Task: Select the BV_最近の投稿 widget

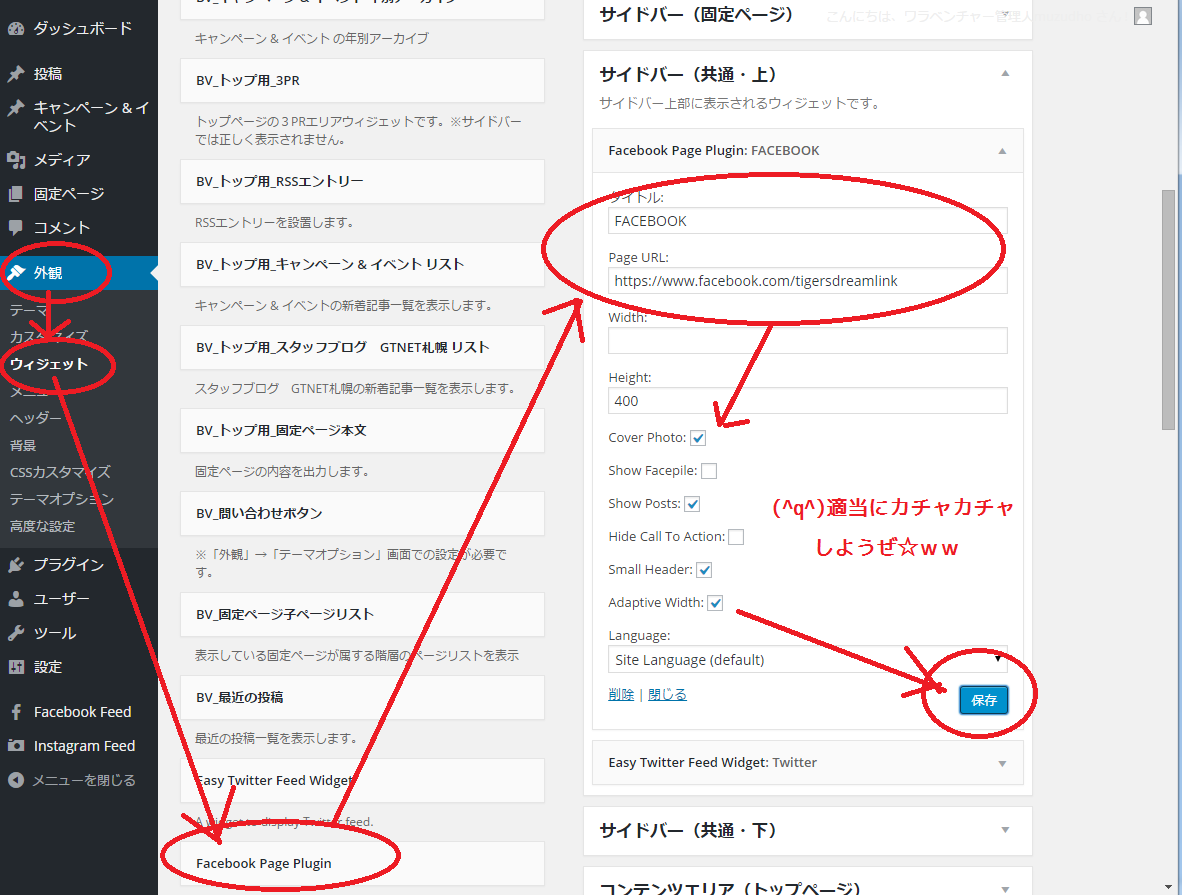Action: point(363,697)
